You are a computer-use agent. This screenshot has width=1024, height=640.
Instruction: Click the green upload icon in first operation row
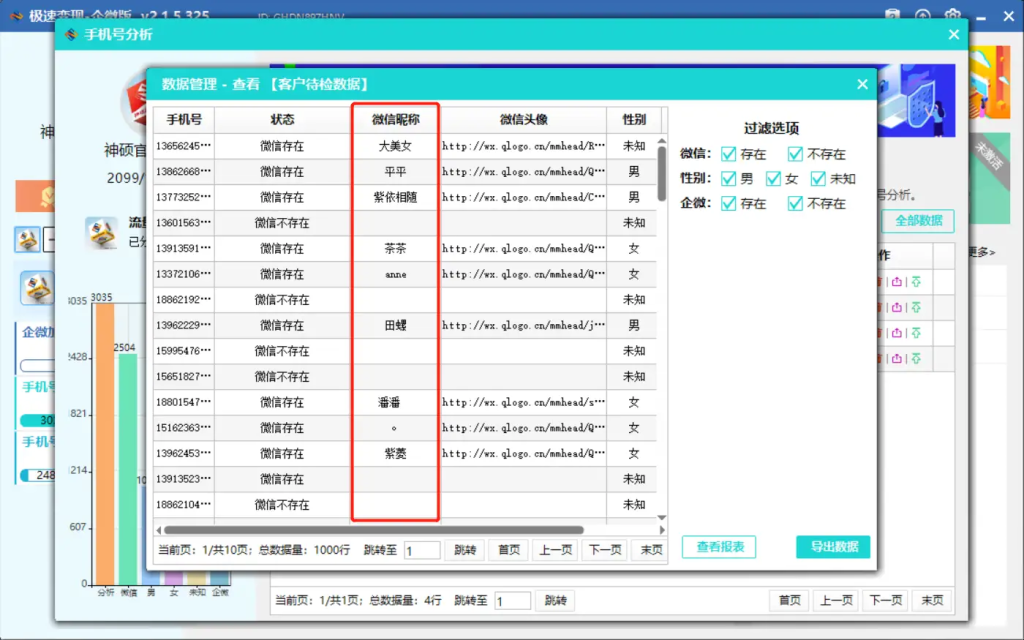coord(916,281)
